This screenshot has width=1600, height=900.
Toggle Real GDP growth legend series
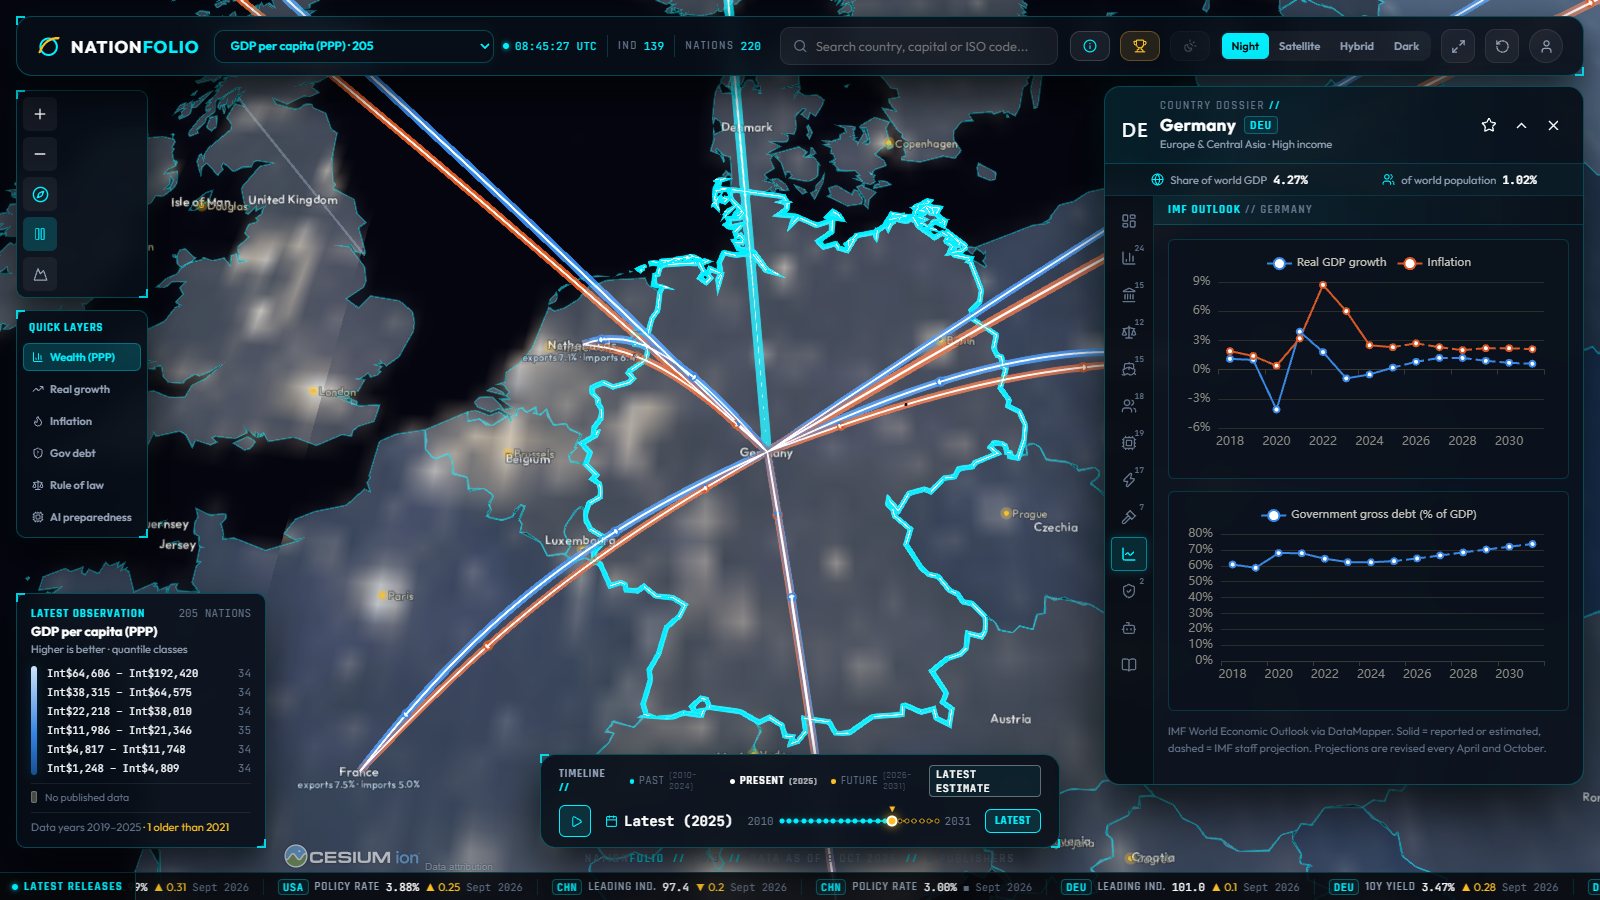click(1328, 262)
